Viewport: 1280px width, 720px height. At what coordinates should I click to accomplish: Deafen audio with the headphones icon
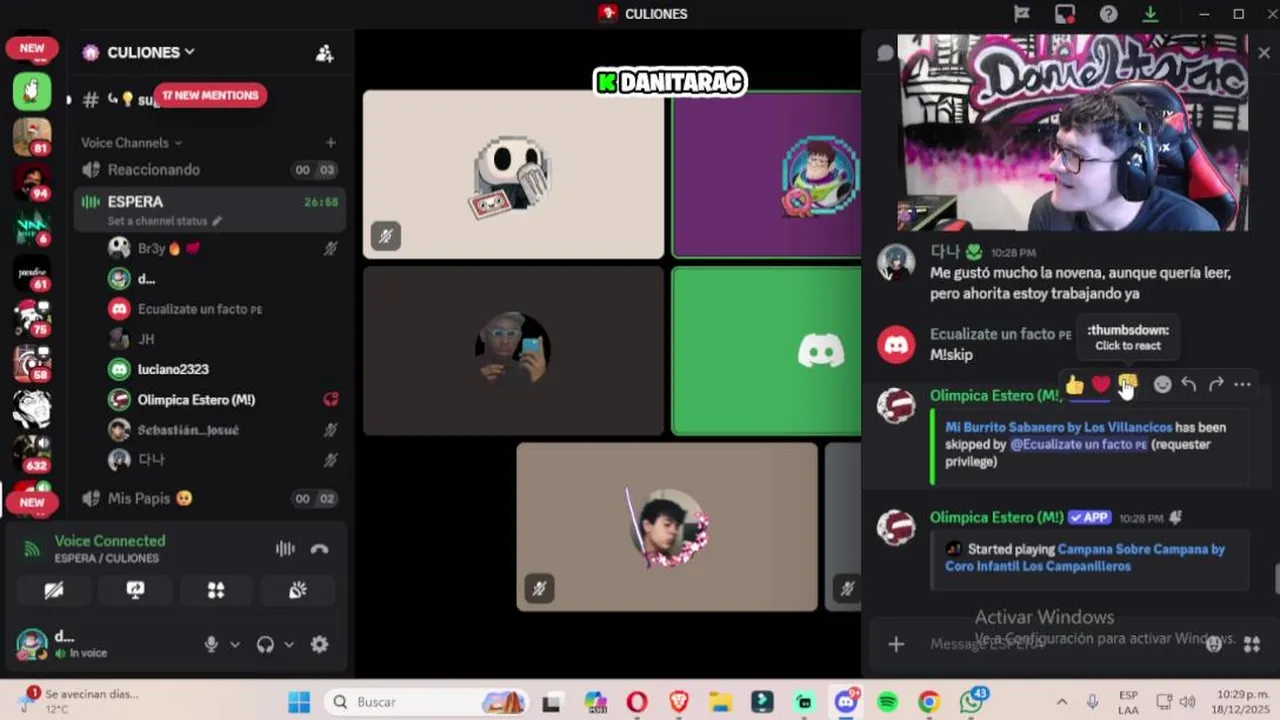click(265, 645)
